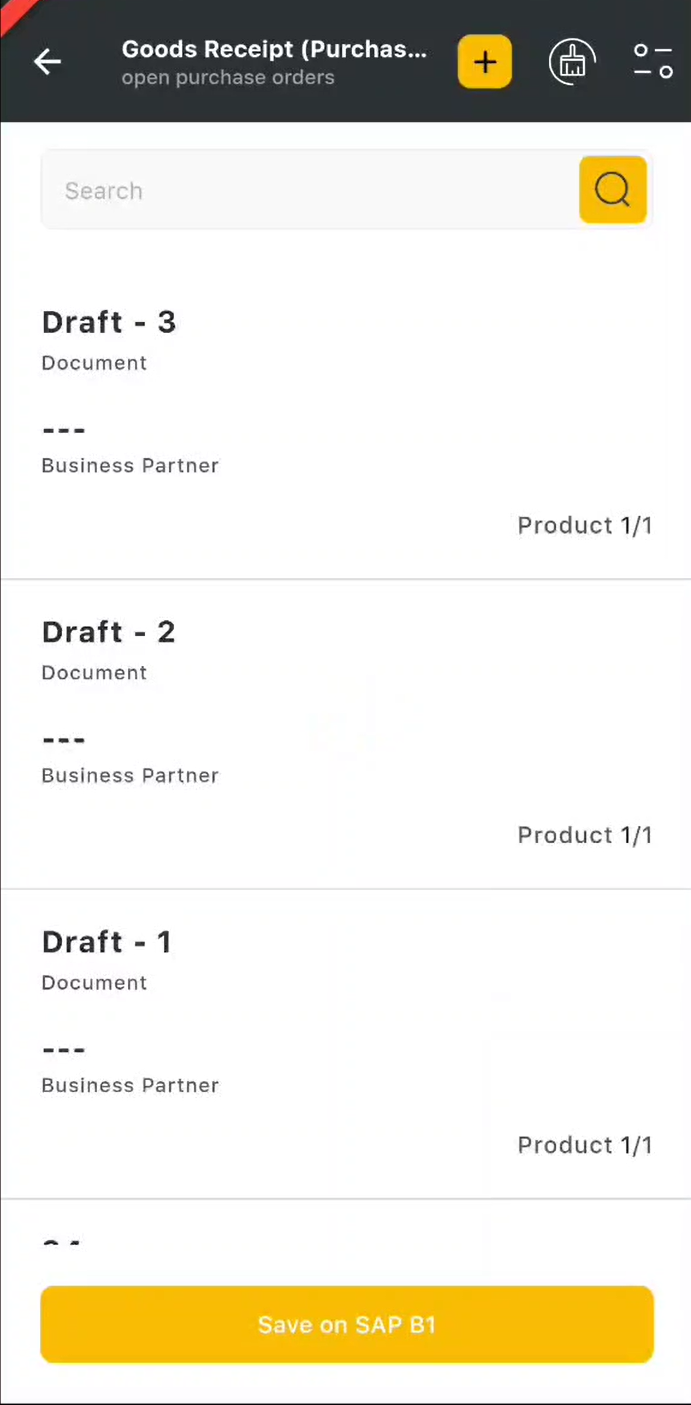Click the cleaning brush icon in header
691x1405 pixels.
(572, 62)
